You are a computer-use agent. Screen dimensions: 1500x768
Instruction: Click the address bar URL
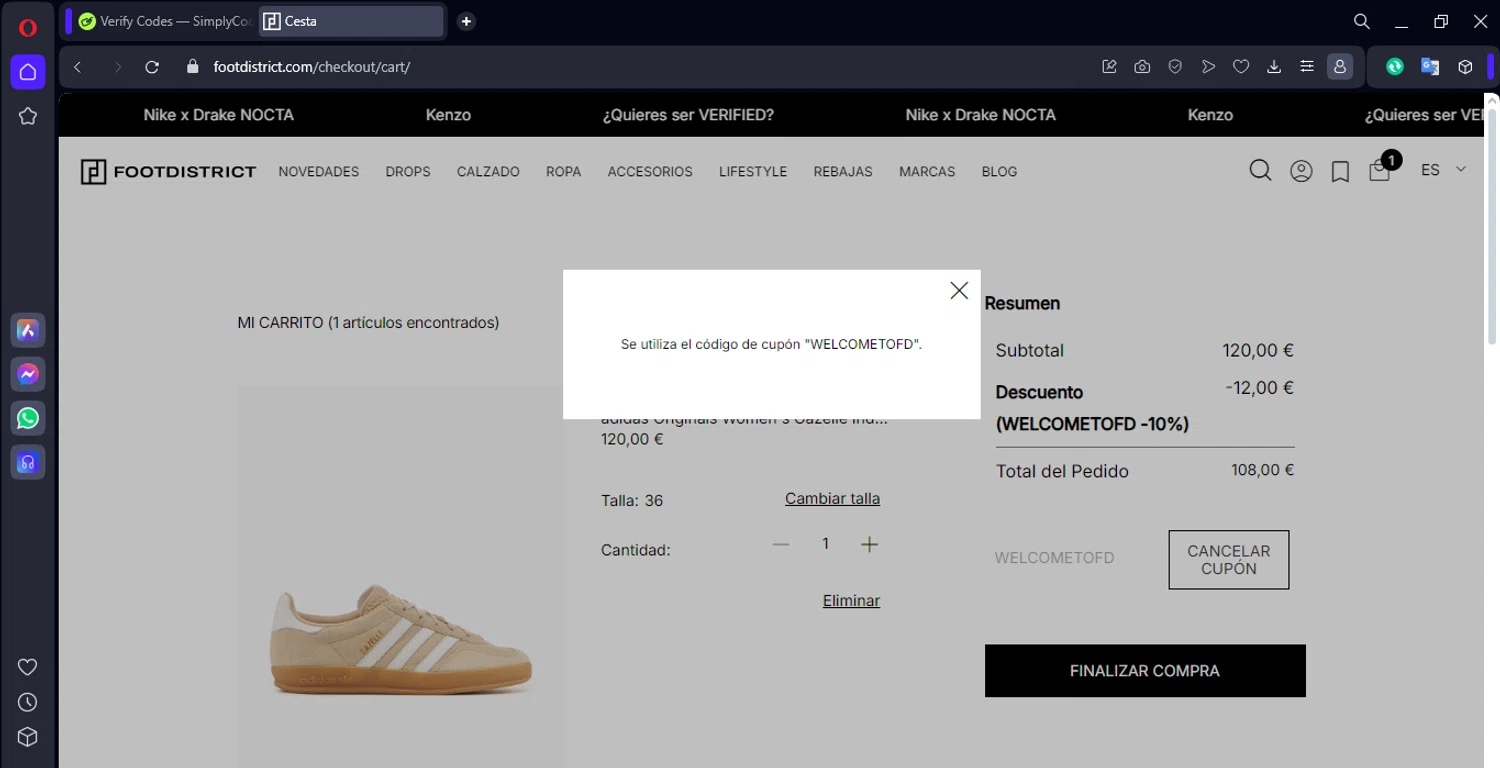pos(311,67)
